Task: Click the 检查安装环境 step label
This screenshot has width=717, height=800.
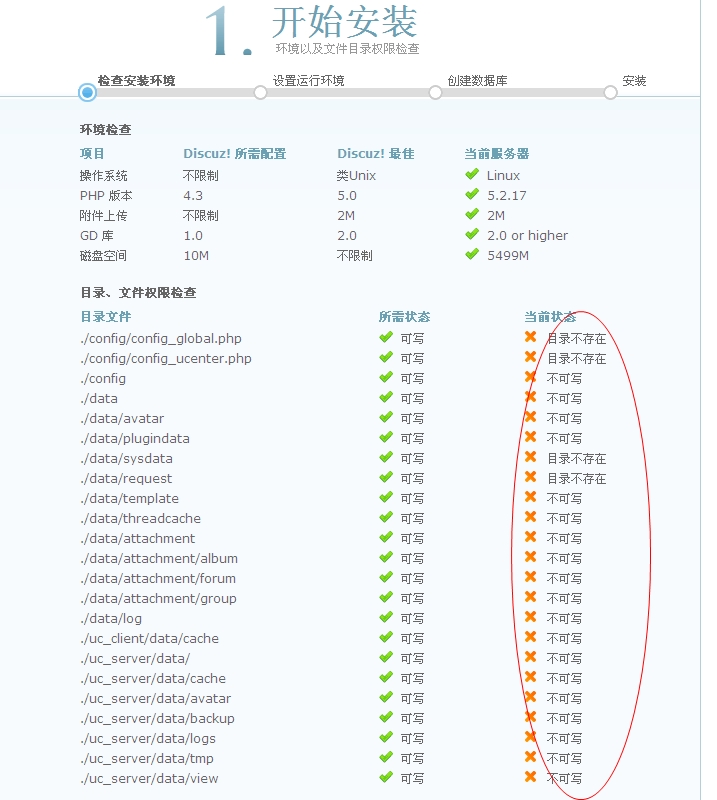Action: coord(136,81)
